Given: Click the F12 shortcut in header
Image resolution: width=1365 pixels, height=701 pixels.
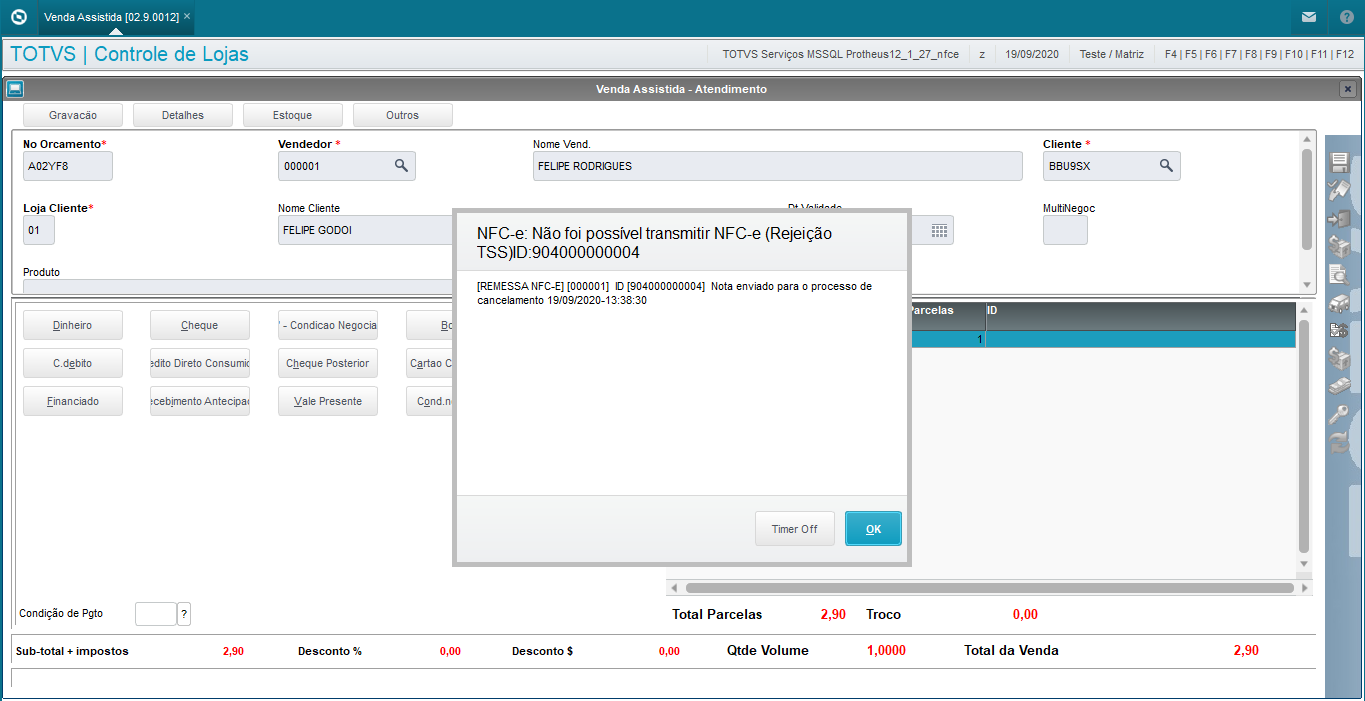Looking at the screenshot, I should 1345,54.
